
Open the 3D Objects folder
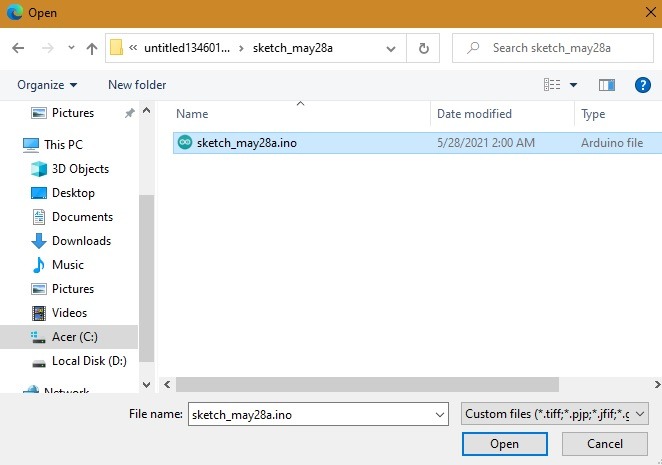pyautogui.click(x=80, y=169)
